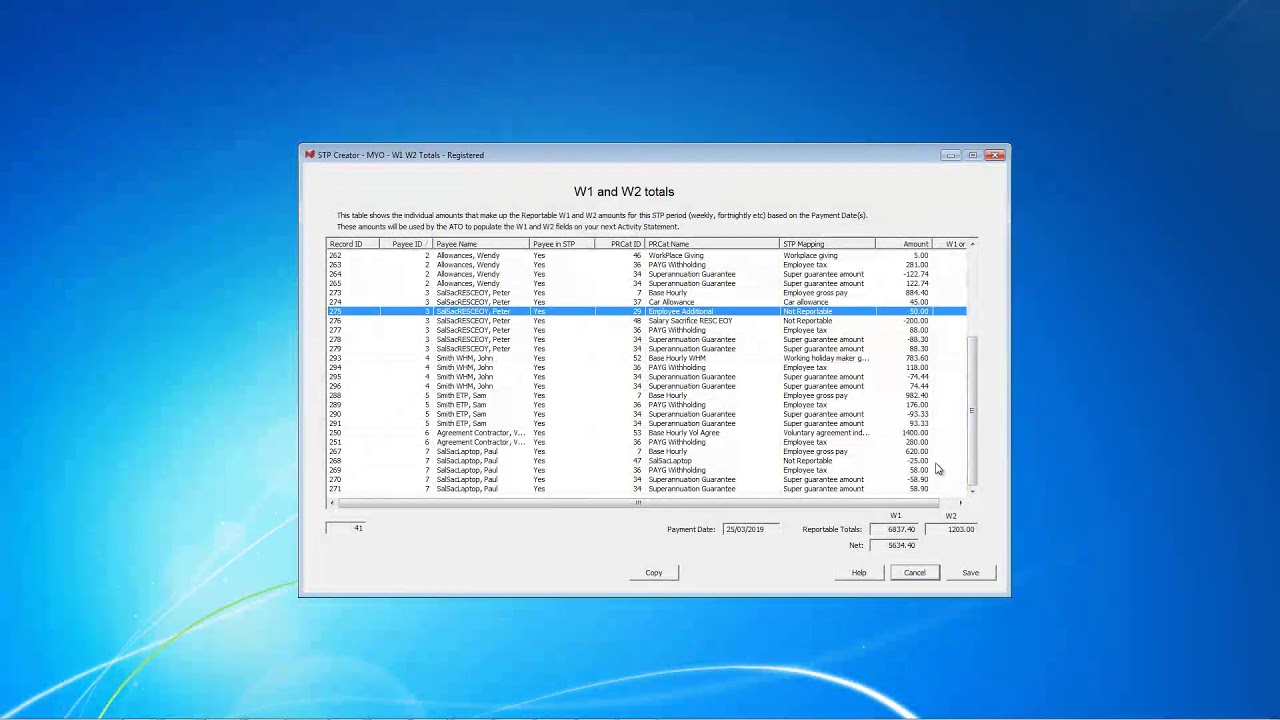Select record ID 291

pos(335,423)
